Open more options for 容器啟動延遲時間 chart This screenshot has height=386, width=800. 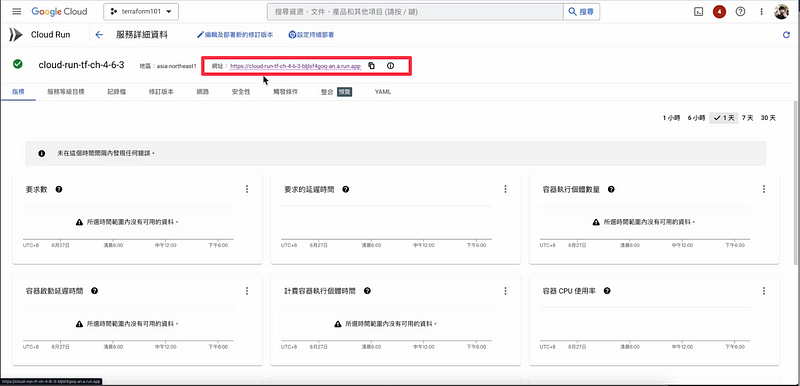coord(247,291)
